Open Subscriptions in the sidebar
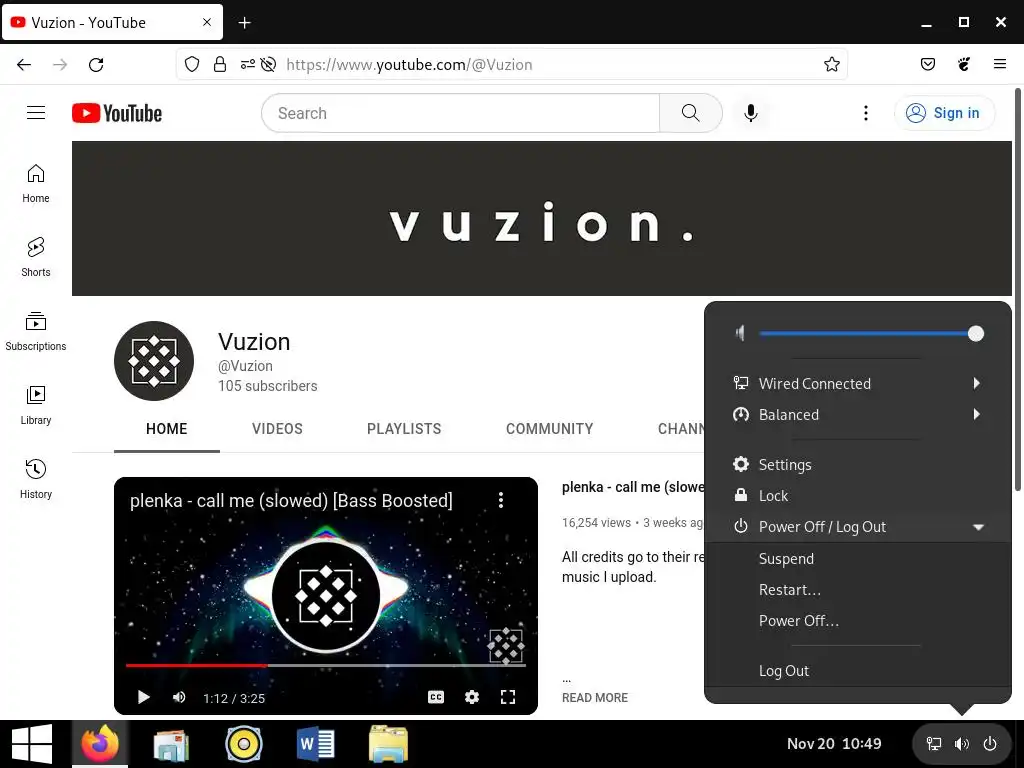The image size is (1024, 768). (x=36, y=331)
